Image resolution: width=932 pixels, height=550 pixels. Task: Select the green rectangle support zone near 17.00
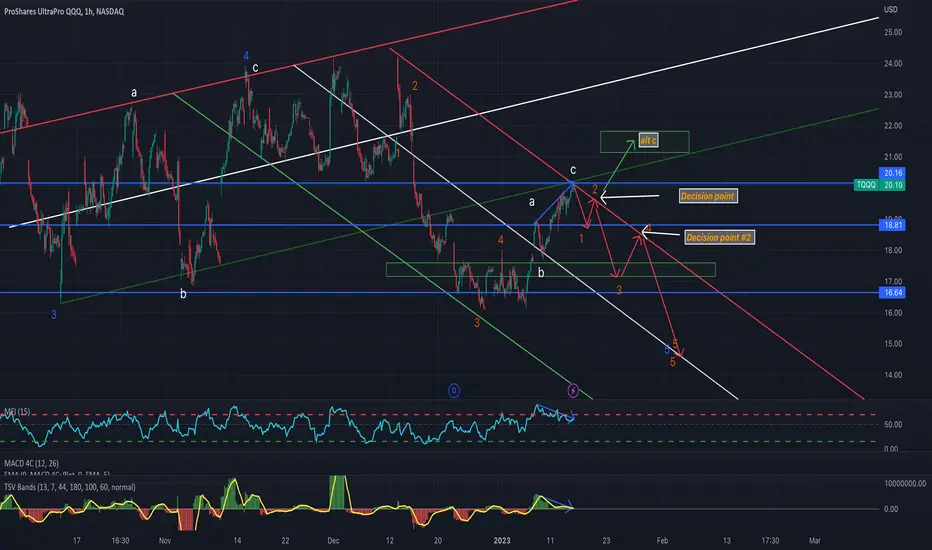pyautogui.click(x=550, y=270)
